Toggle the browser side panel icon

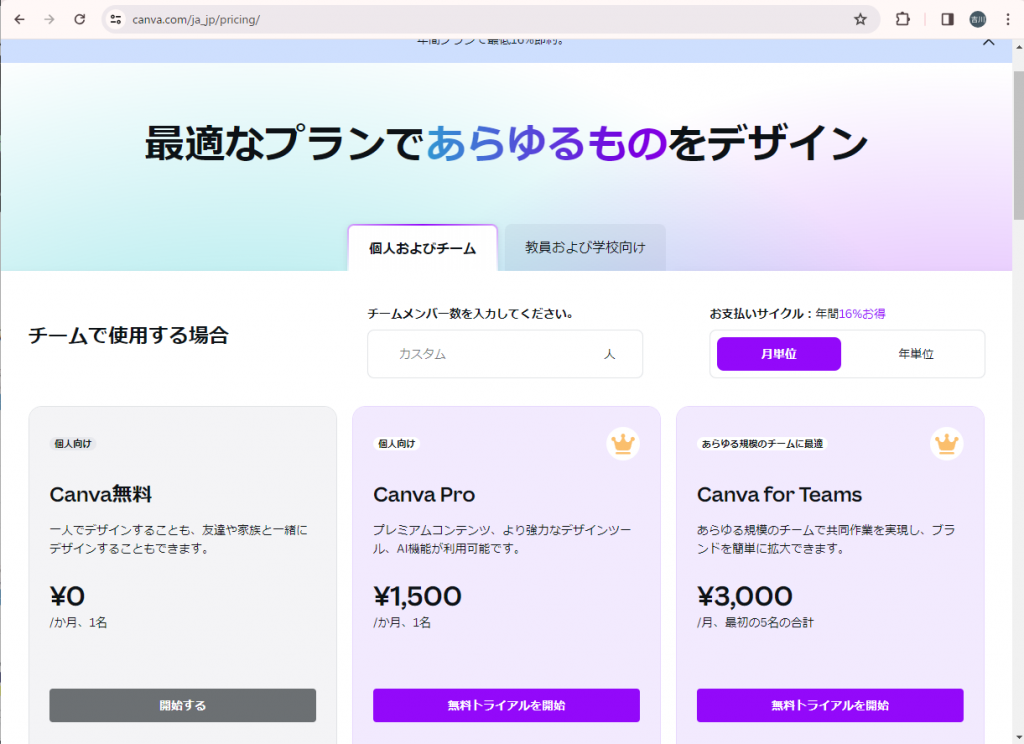pos(947,19)
